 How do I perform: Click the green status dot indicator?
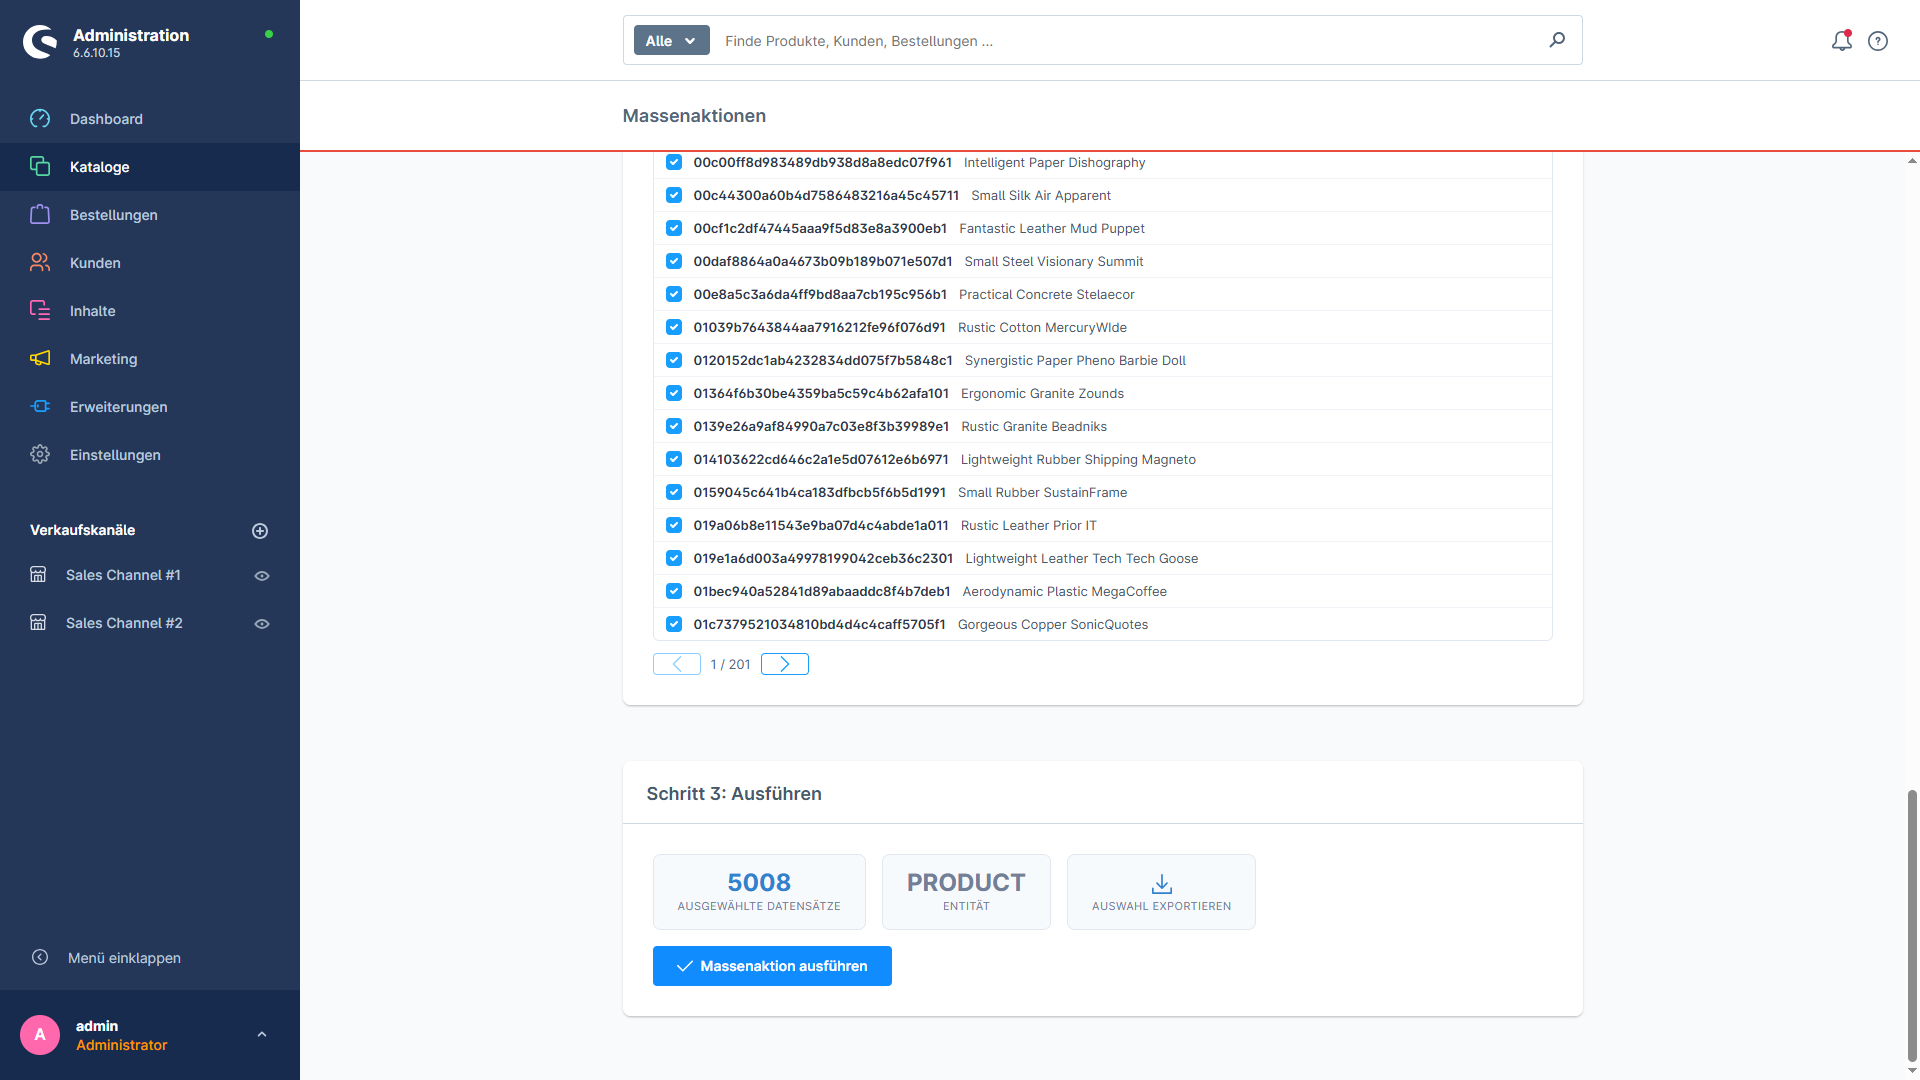[269, 34]
